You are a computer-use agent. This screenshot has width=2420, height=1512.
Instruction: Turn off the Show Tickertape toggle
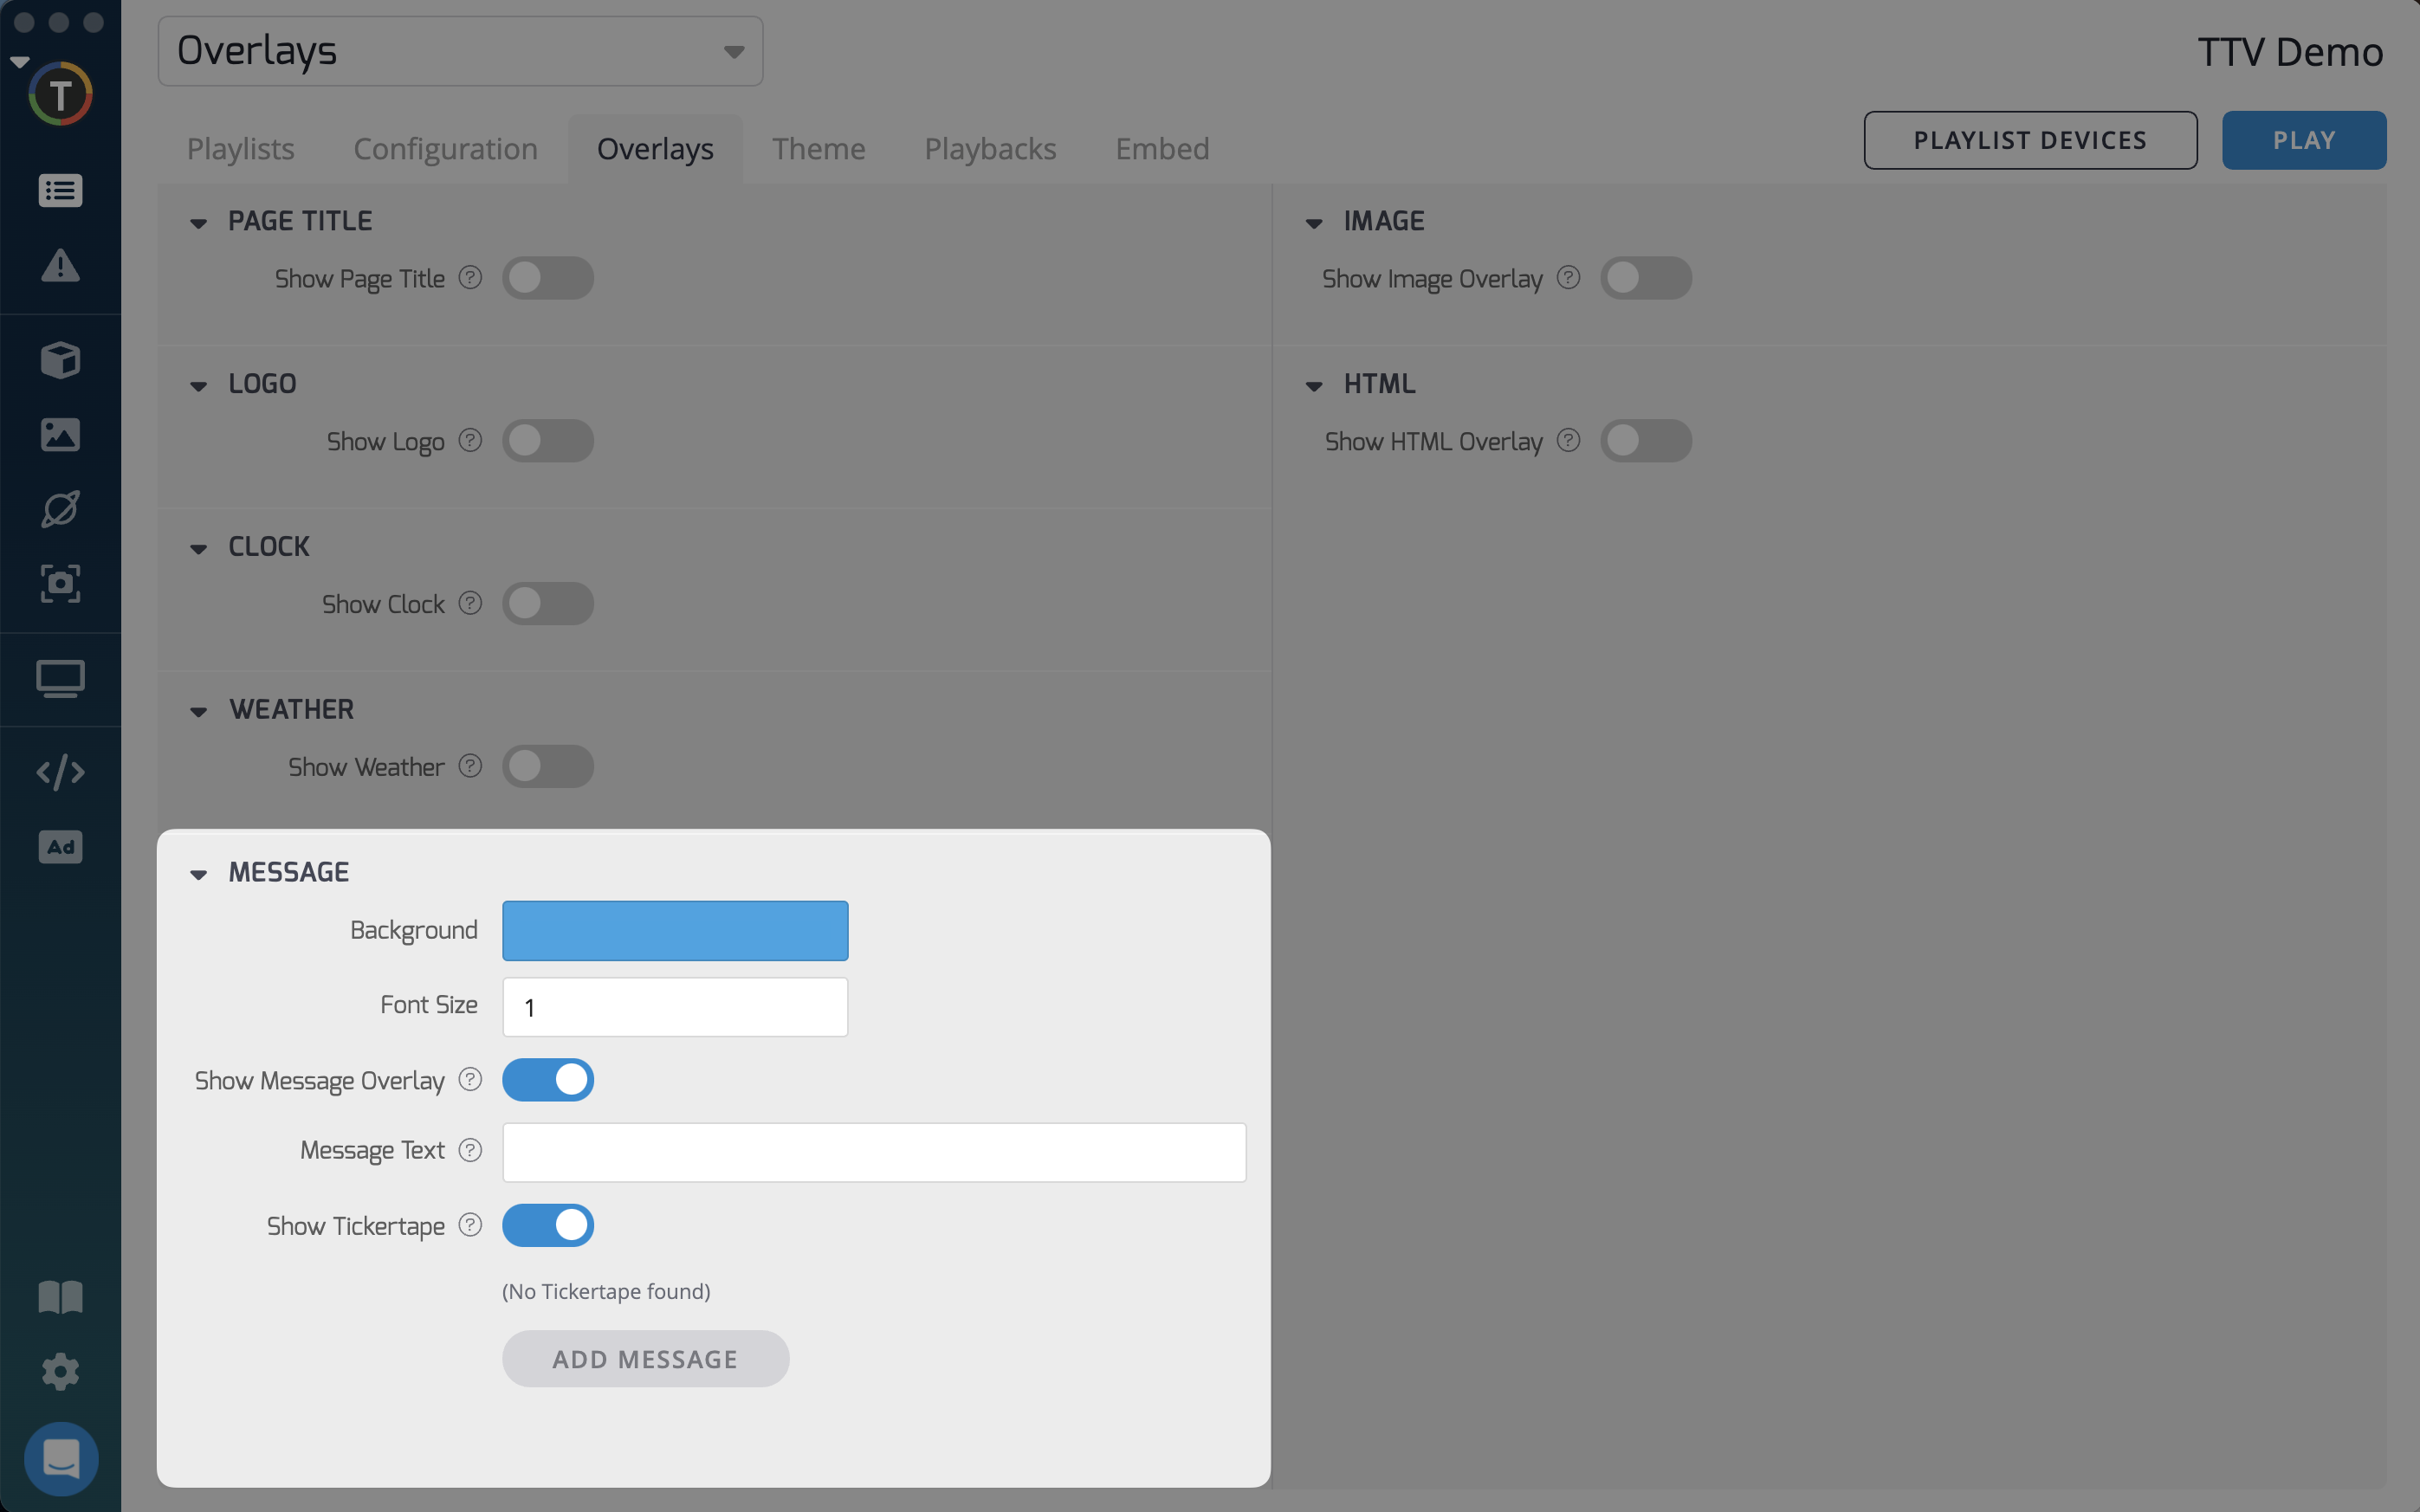(547, 1225)
